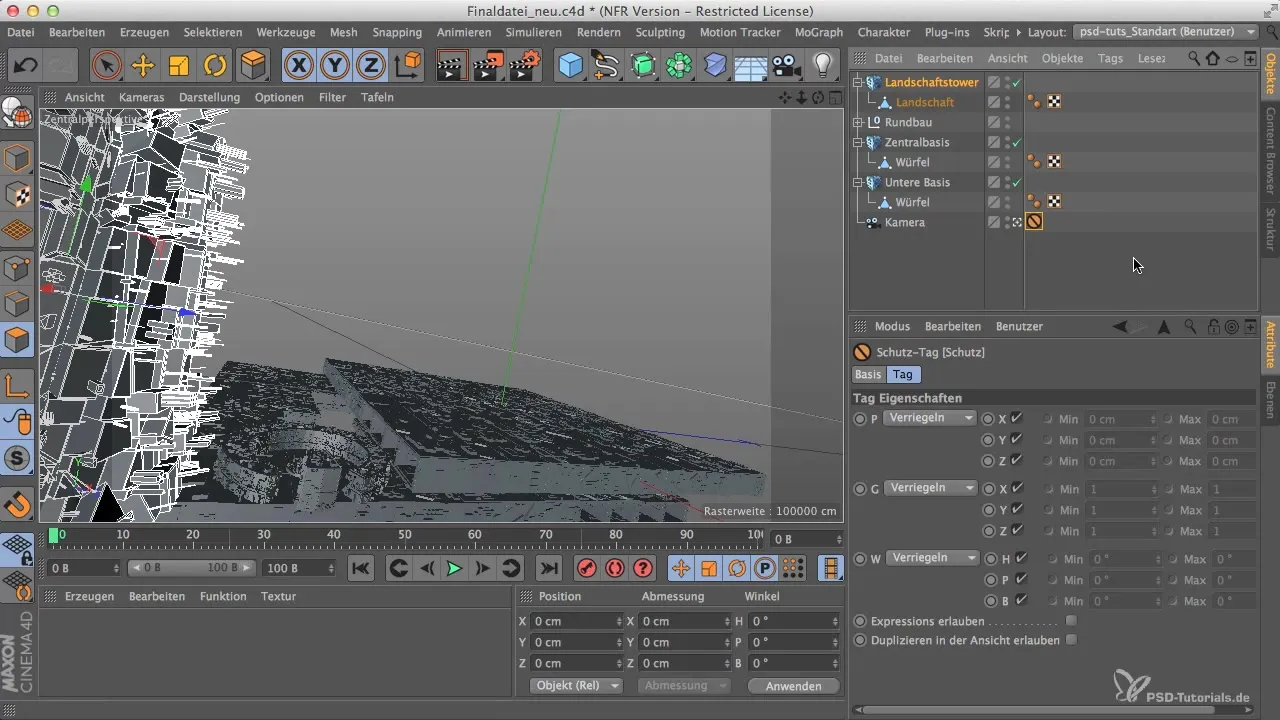Switch to the Basis tab
1280x720 pixels.
point(868,374)
